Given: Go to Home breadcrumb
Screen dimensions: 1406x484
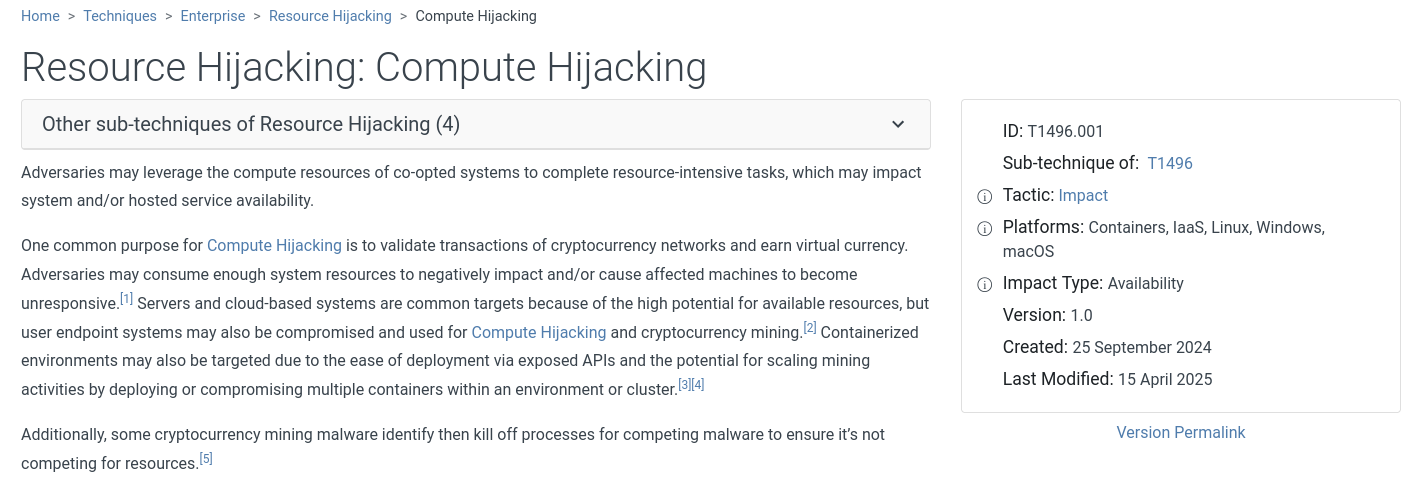Looking at the screenshot, I should pos(40,16).
